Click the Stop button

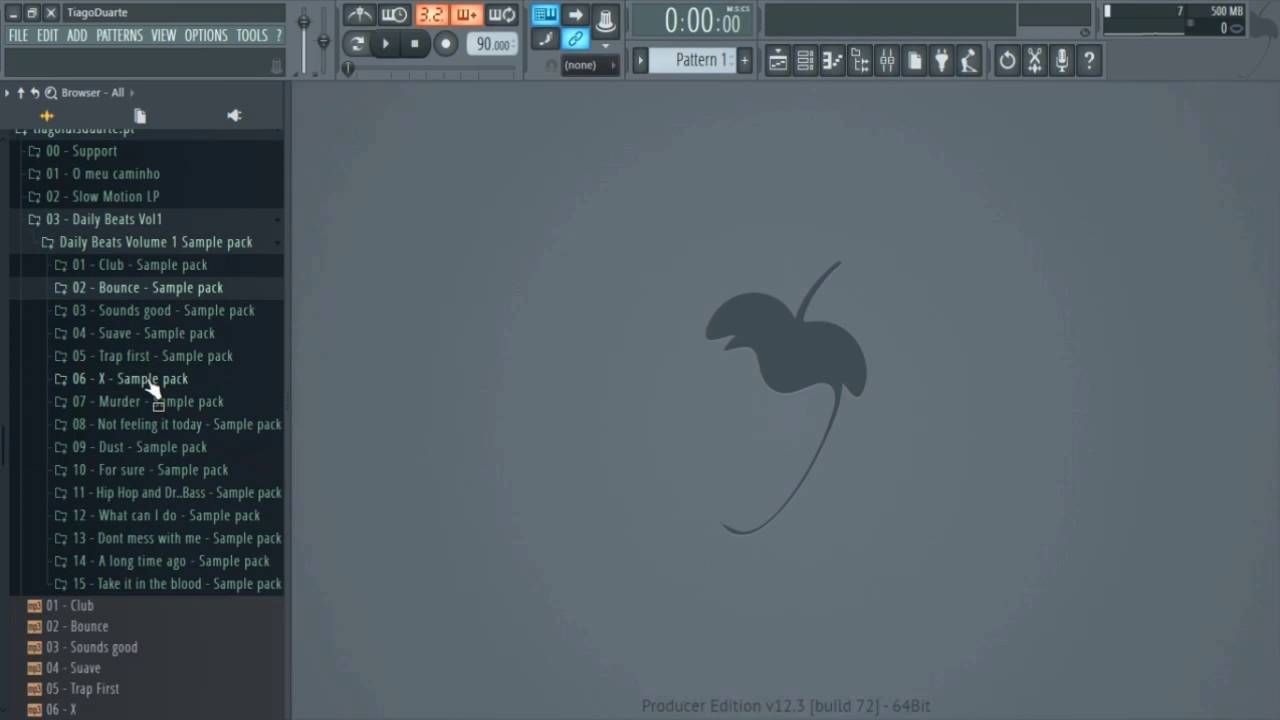click(x=415, y=43)
